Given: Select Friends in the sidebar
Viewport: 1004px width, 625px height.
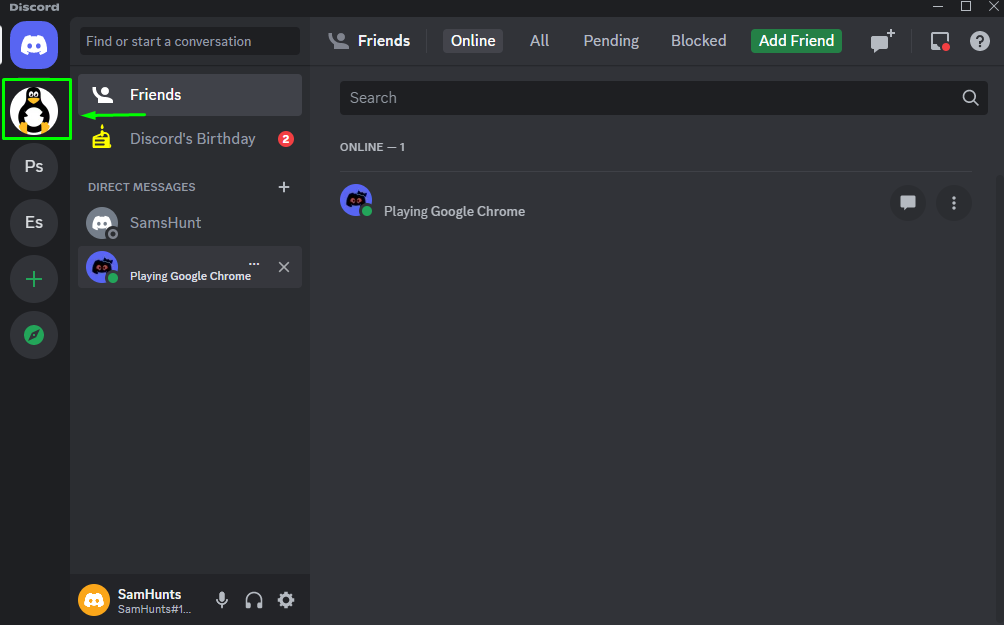Looking at the screenshot, I should click(190, 95).
